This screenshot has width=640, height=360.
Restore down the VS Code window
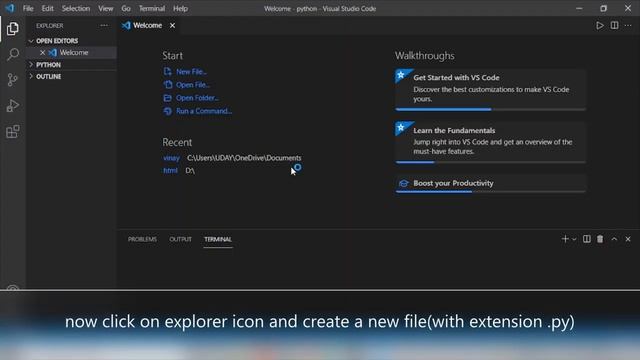pyautogui.click(x=604, y=8)
